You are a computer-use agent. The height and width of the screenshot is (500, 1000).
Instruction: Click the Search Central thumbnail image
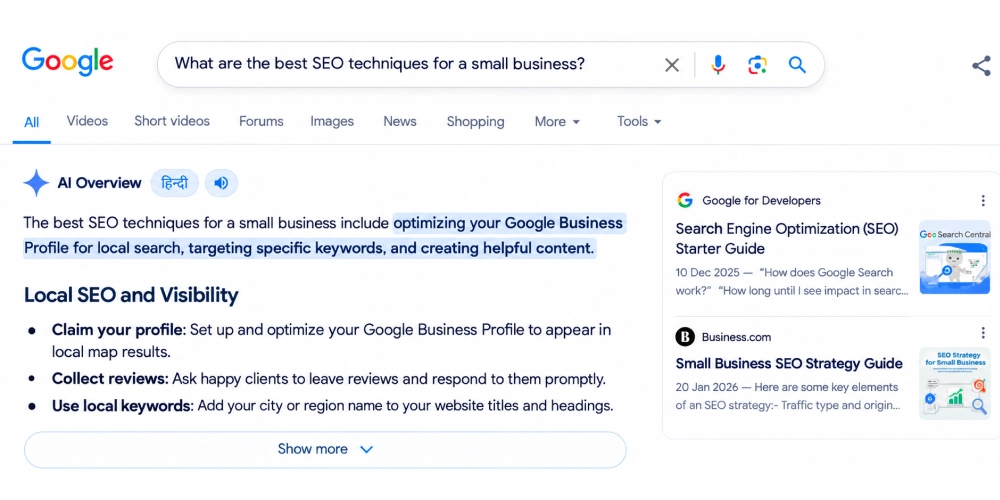pyautogui.click(x=955, y=257)
